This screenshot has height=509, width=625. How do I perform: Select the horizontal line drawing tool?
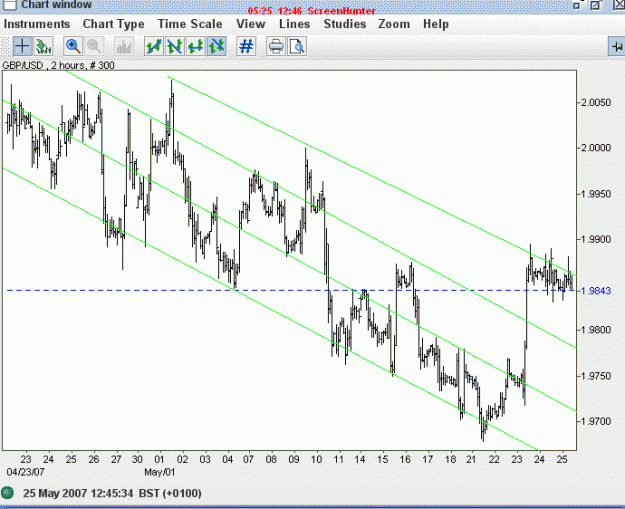[x=196, y=46]
